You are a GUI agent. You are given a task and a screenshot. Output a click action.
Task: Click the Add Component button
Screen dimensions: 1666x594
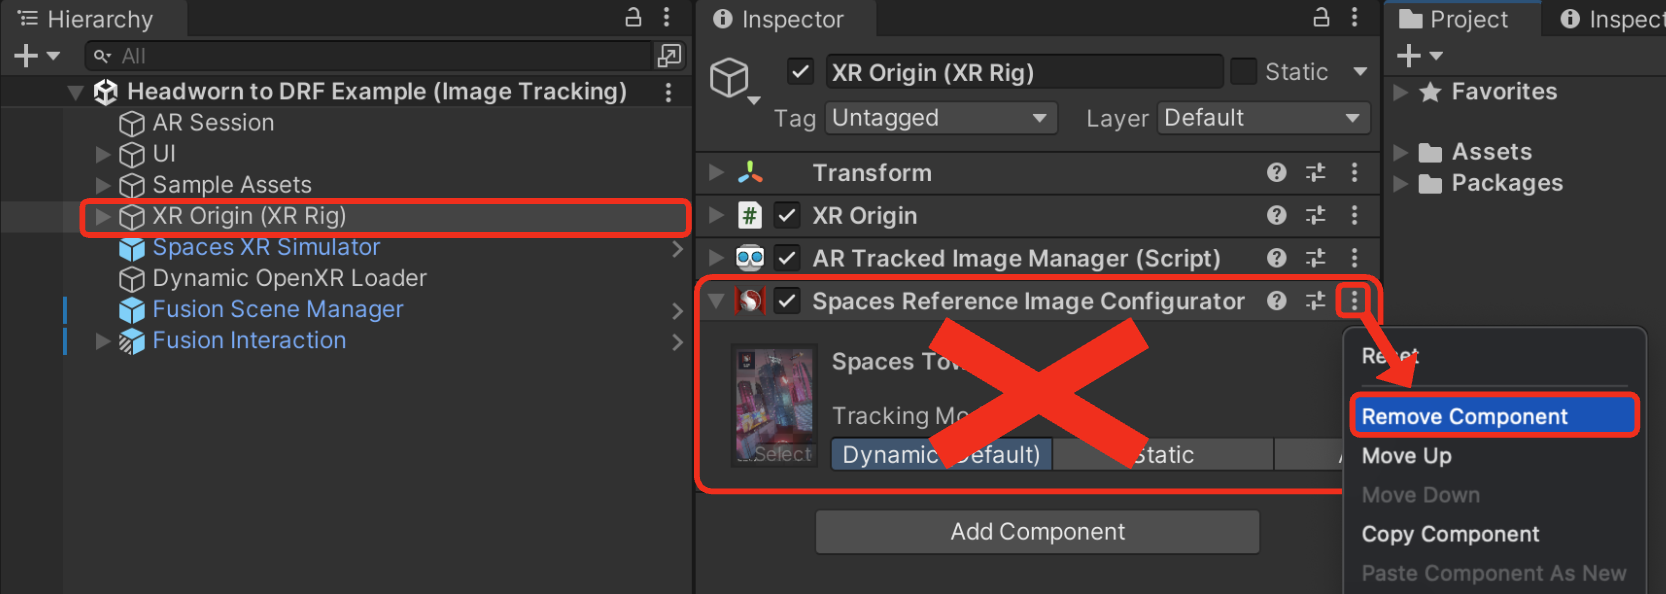1038,532
